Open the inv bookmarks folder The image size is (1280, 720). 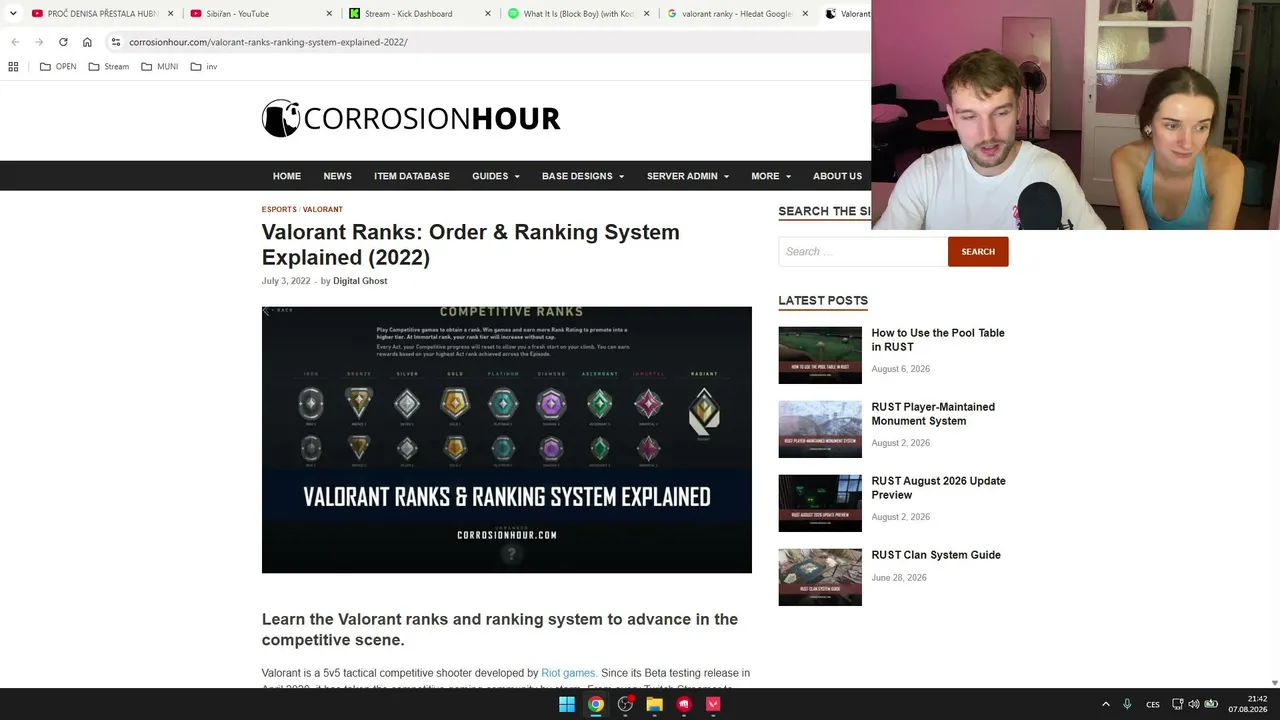[204, 67]
